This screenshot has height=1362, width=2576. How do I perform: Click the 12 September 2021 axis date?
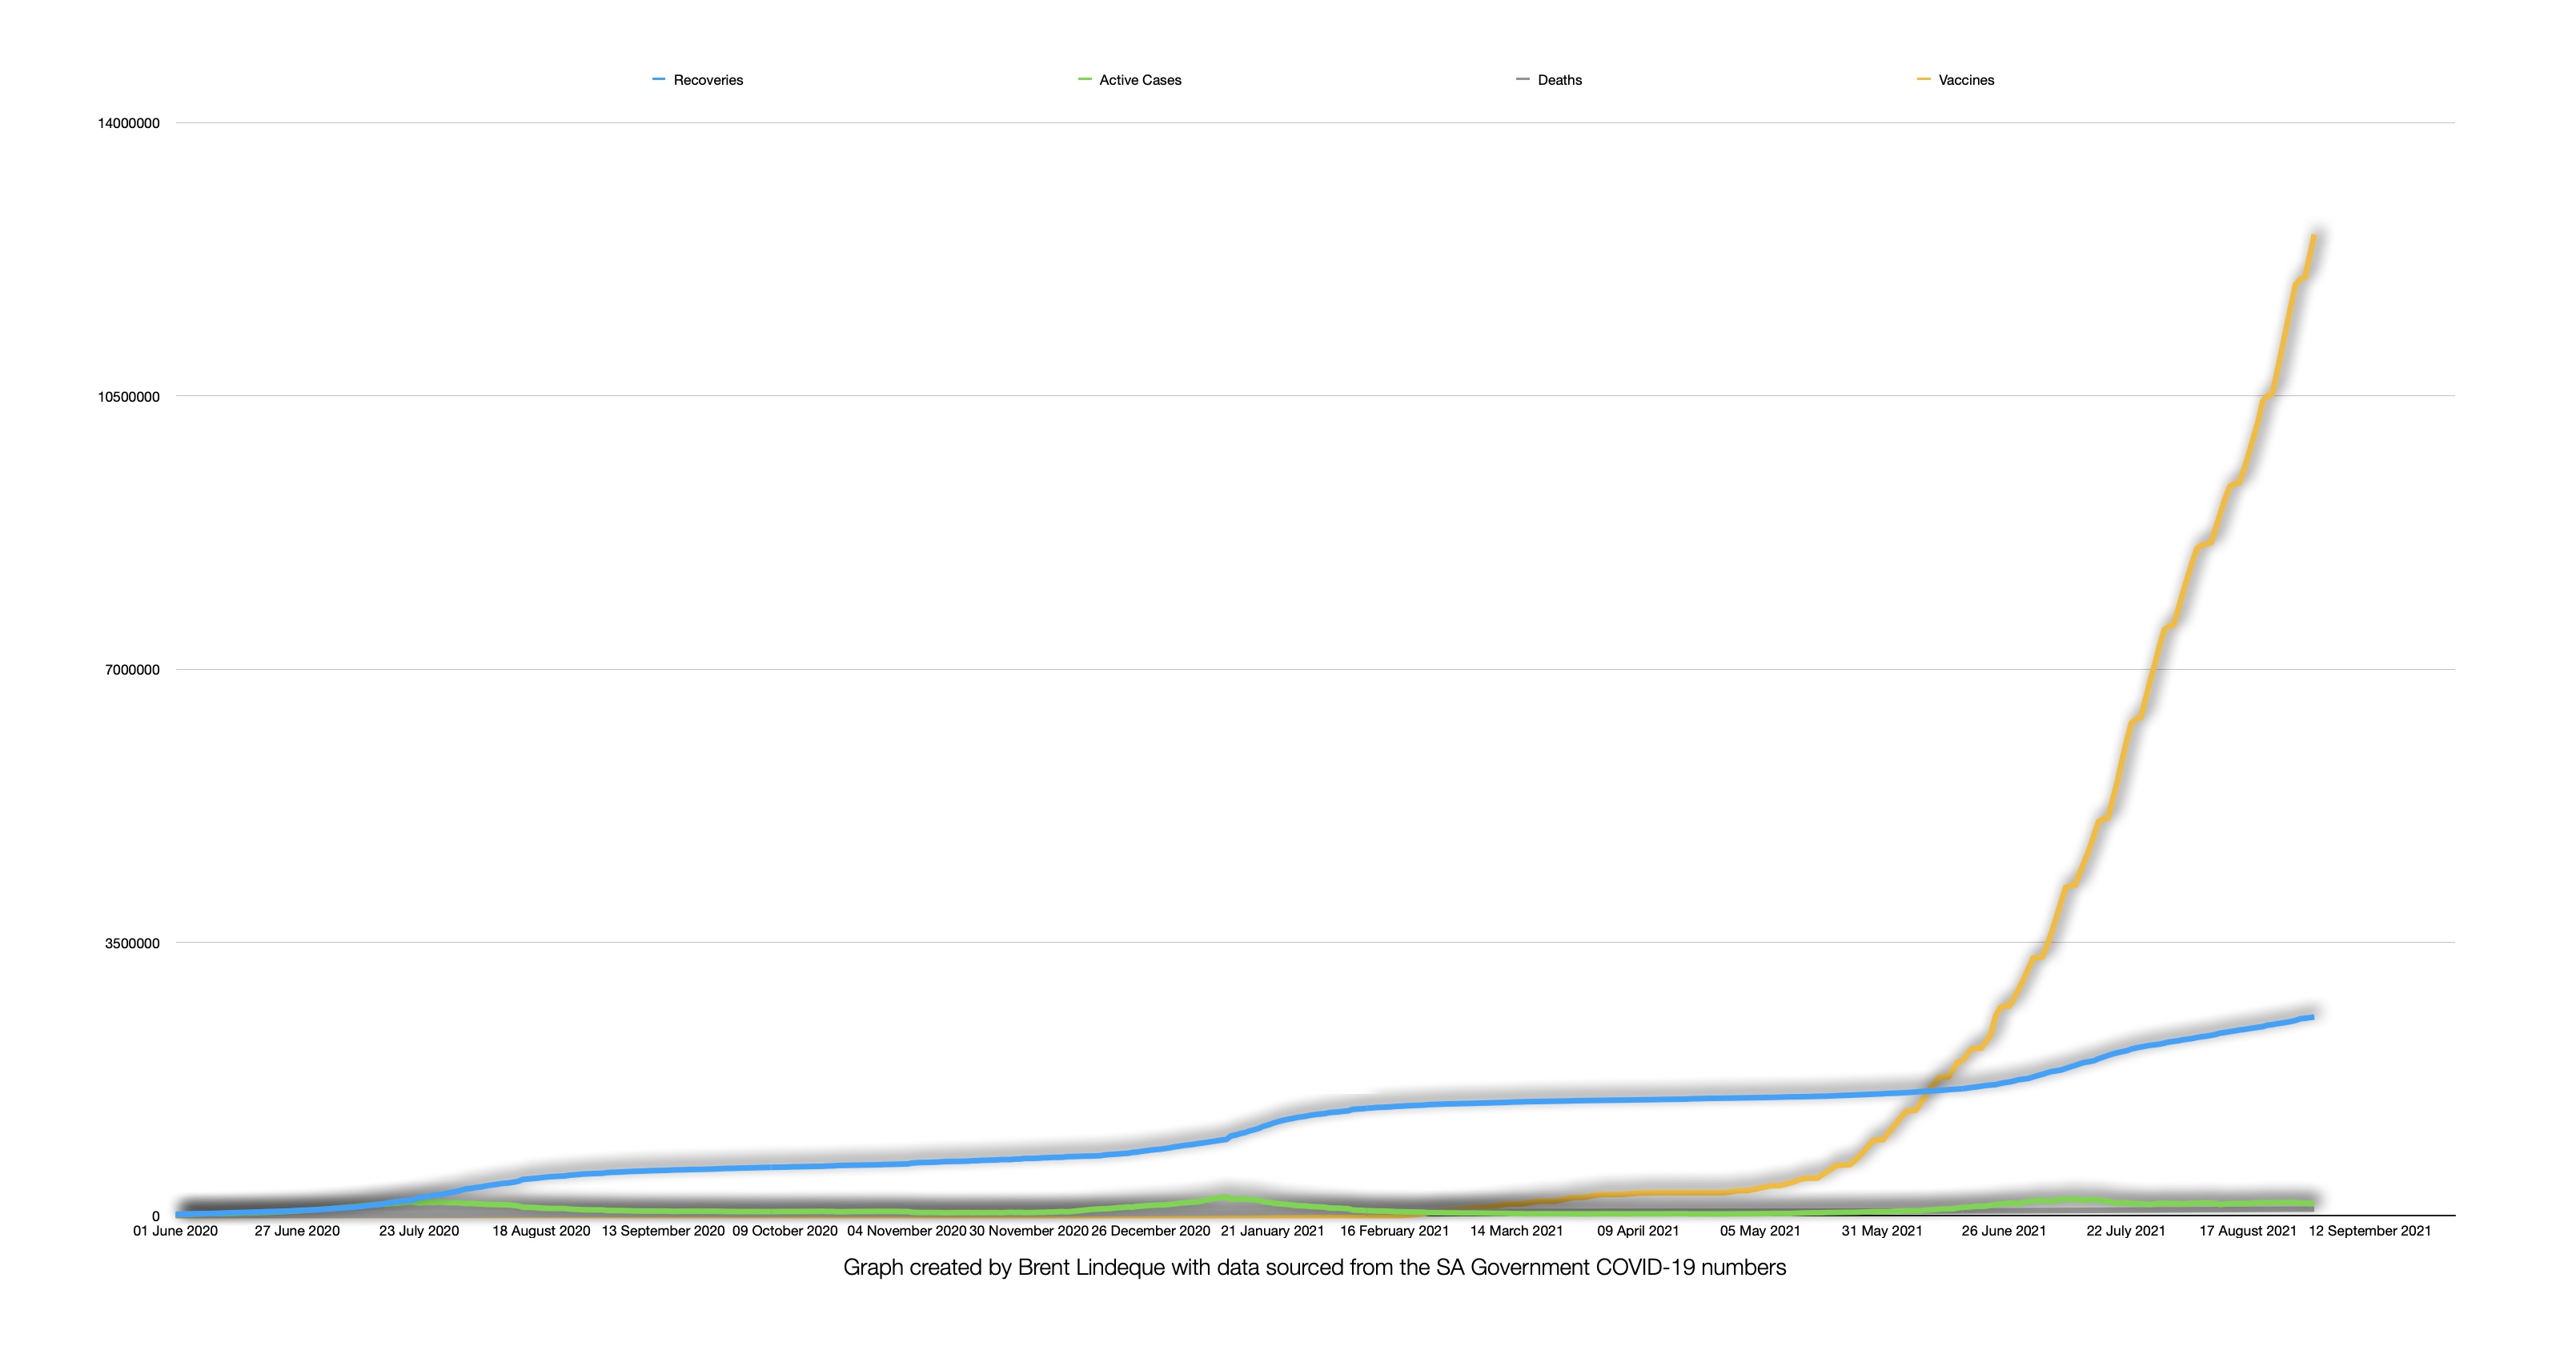click(2369, 1231)
